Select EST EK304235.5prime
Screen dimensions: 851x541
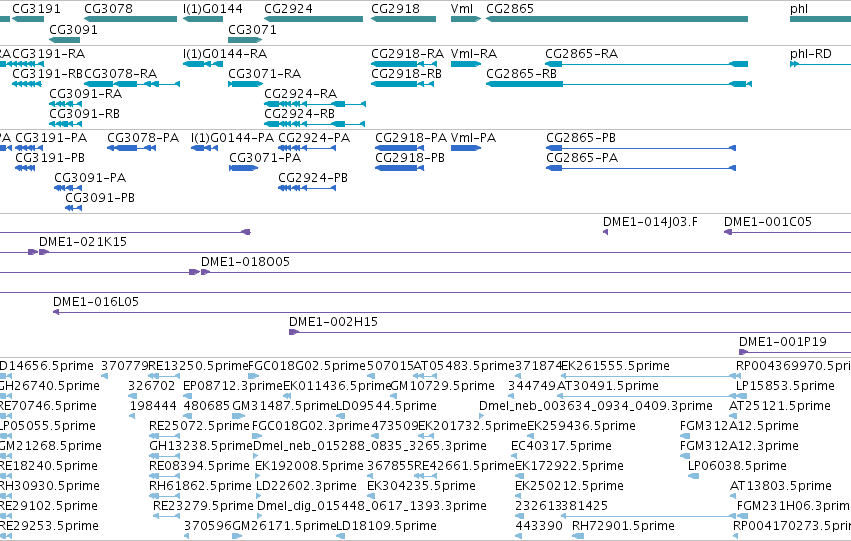click(372, 497)
